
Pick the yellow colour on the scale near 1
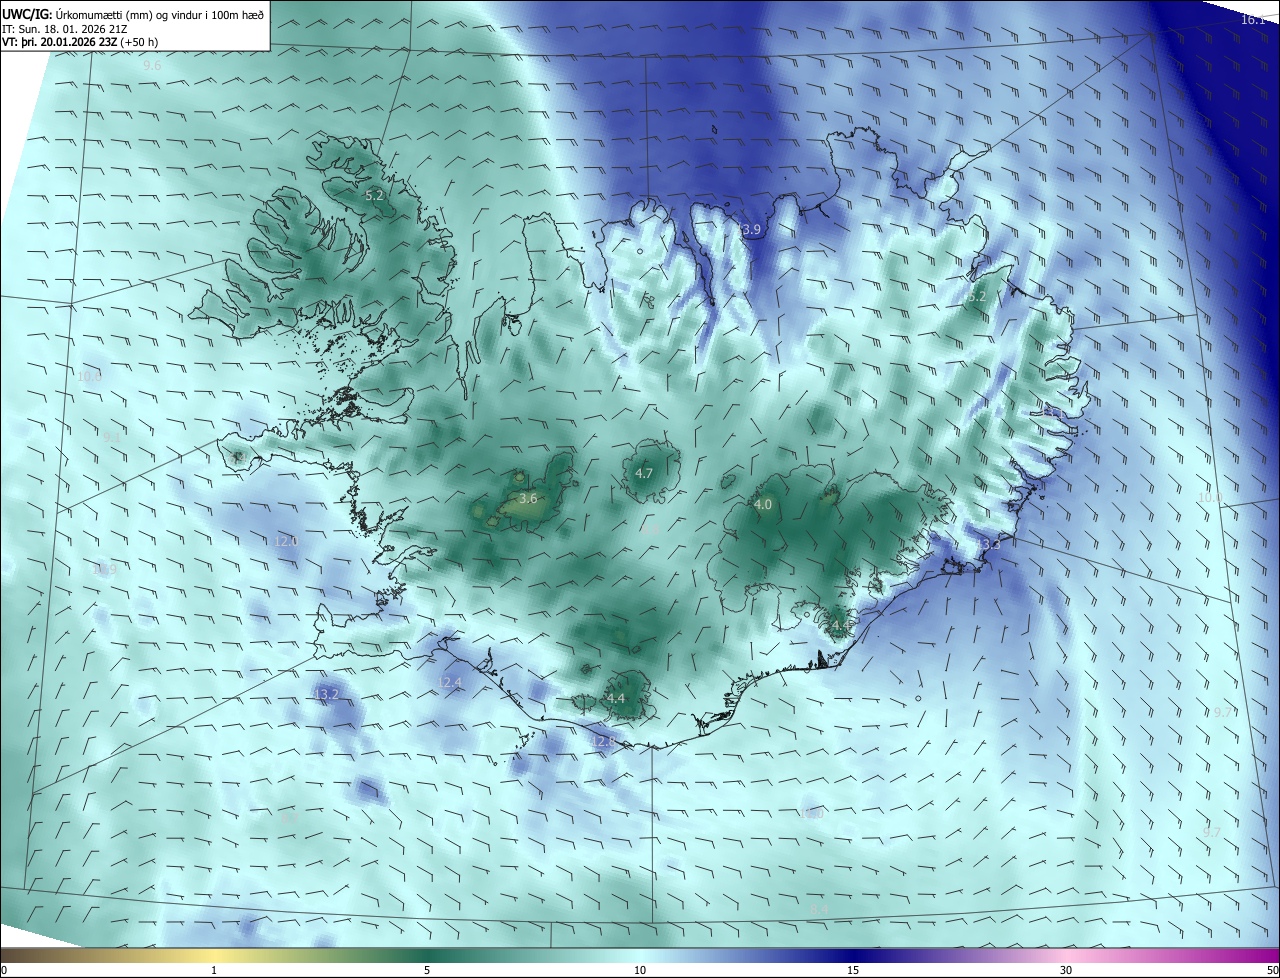tap(214, 955)
